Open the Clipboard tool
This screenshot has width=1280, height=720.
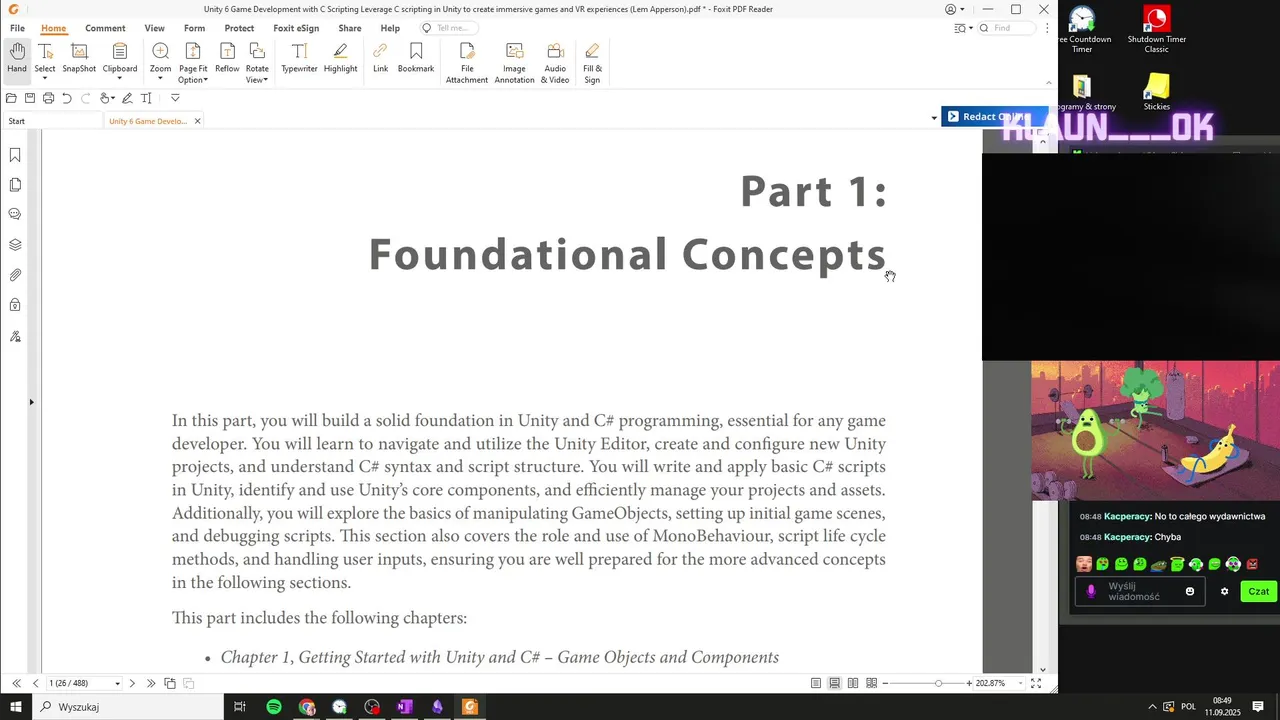click(120, 58)
